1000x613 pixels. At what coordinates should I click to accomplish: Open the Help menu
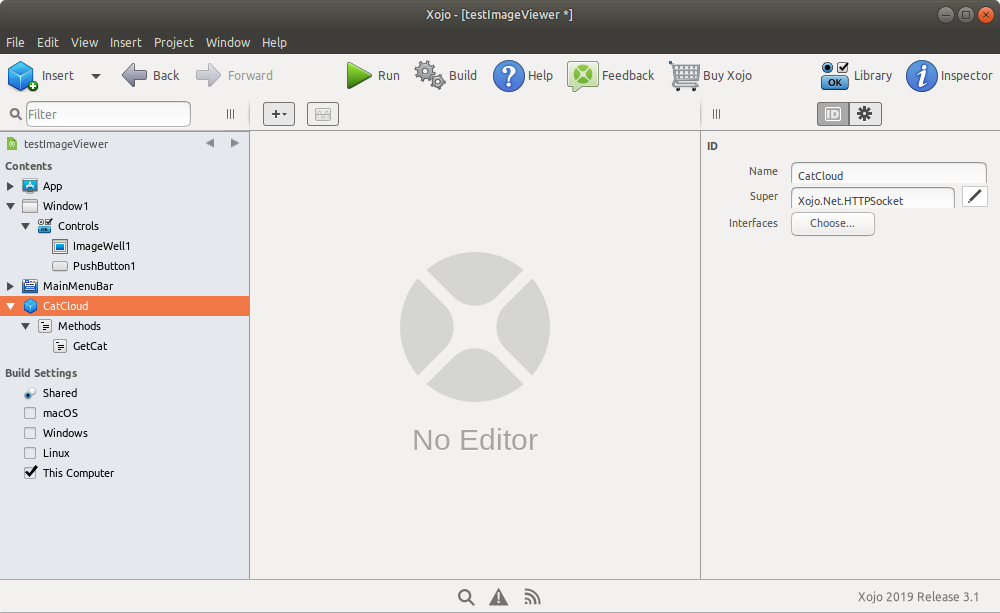coord(274,43)
